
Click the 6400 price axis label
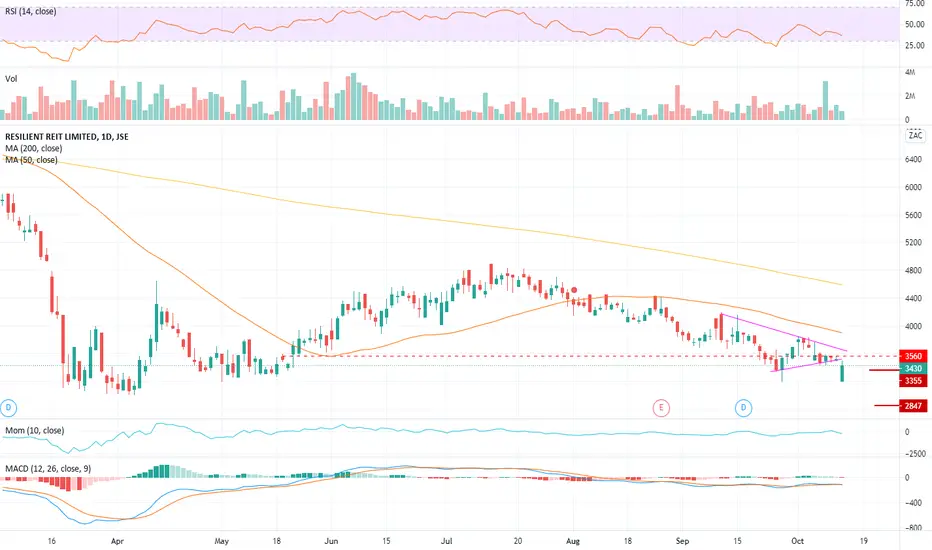pyautogui.click(x=913, y=159)
